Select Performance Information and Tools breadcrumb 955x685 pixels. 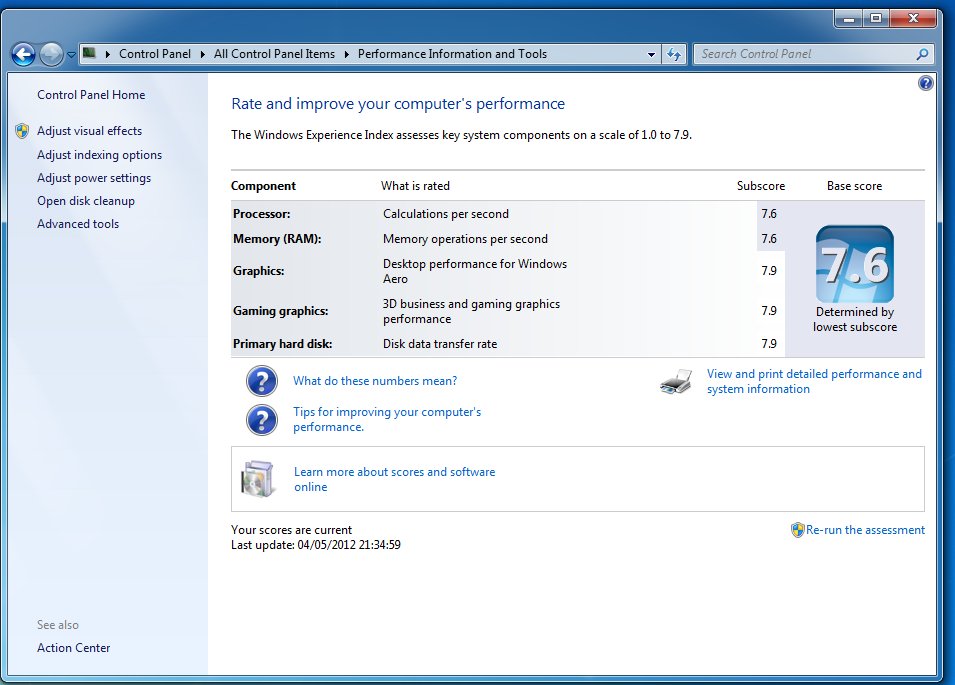coord(452,54)
